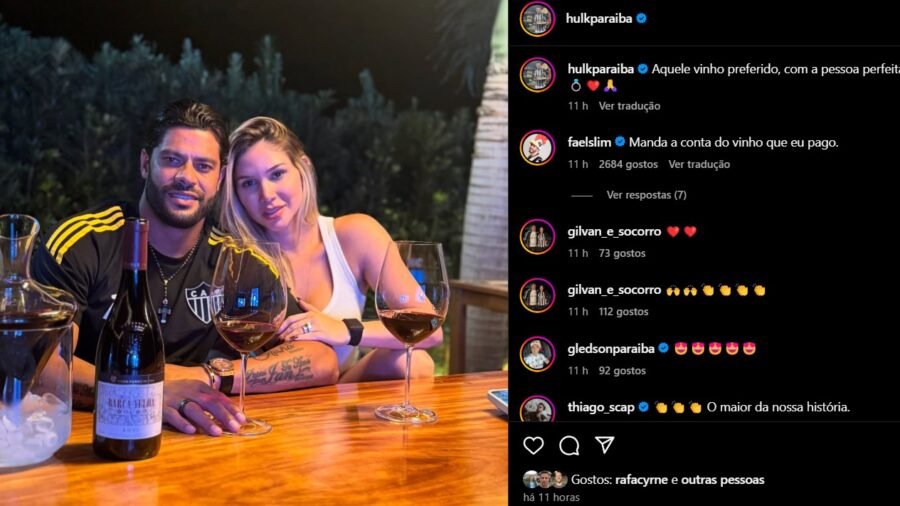Translate faelslim comment with Ver tradução

699,165
